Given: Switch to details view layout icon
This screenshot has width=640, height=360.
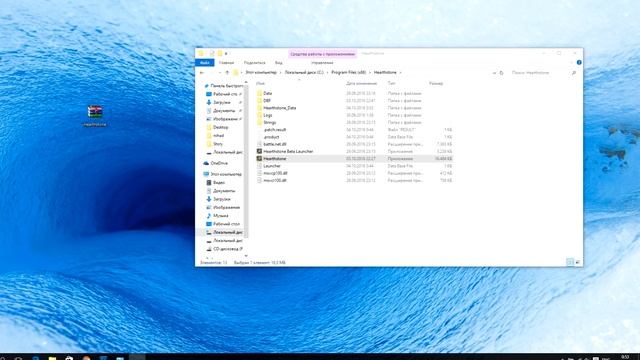Looking at the screenshot, I should (x=570, y=262).
